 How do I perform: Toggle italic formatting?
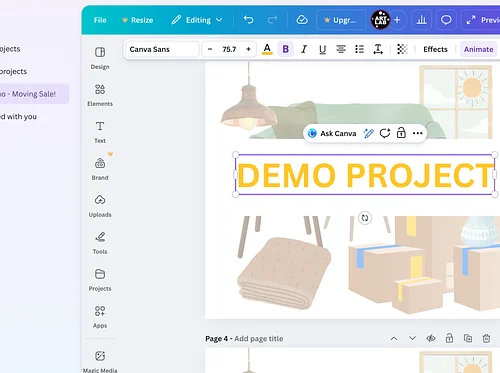coord(304,49)
